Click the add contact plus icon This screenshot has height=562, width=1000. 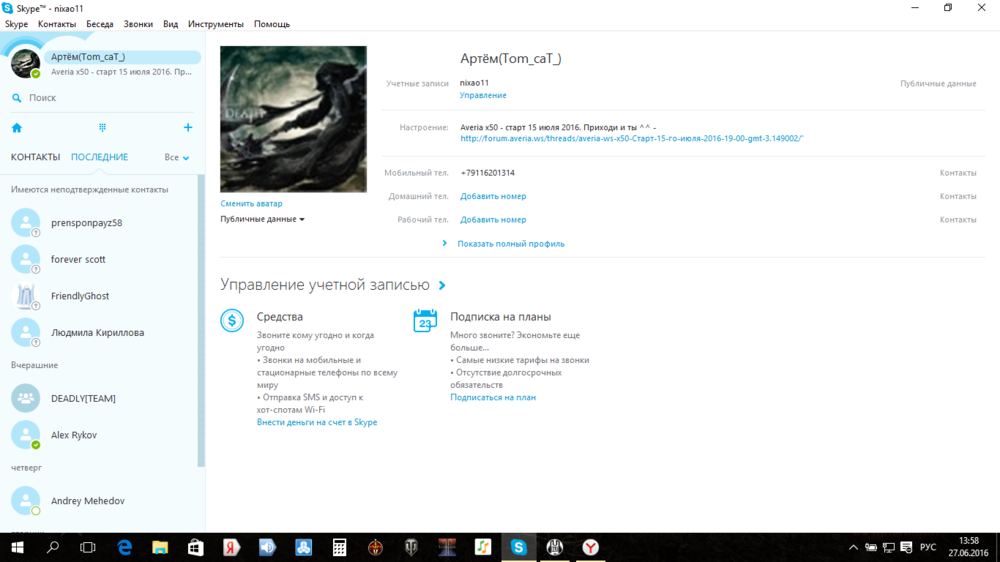pos(188,128)
